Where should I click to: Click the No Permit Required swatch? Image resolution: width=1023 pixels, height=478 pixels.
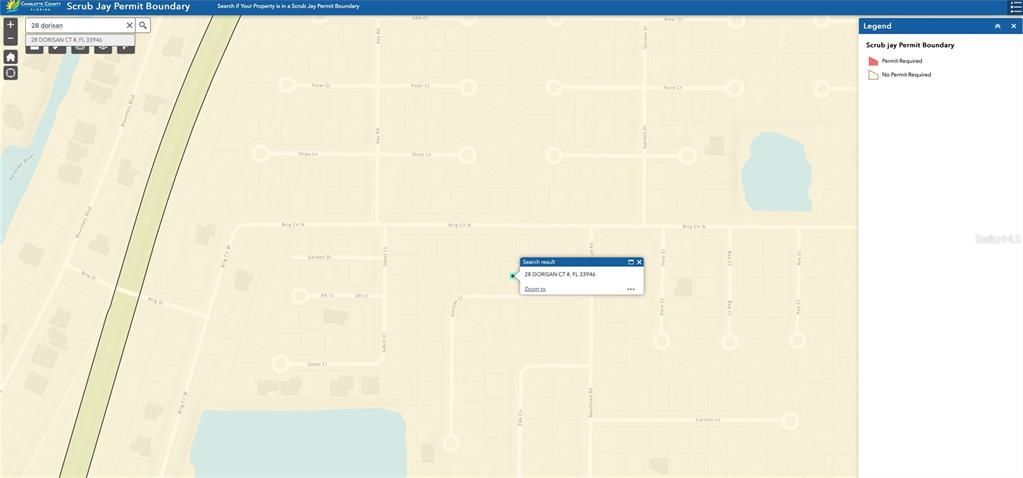click(873, 75)
